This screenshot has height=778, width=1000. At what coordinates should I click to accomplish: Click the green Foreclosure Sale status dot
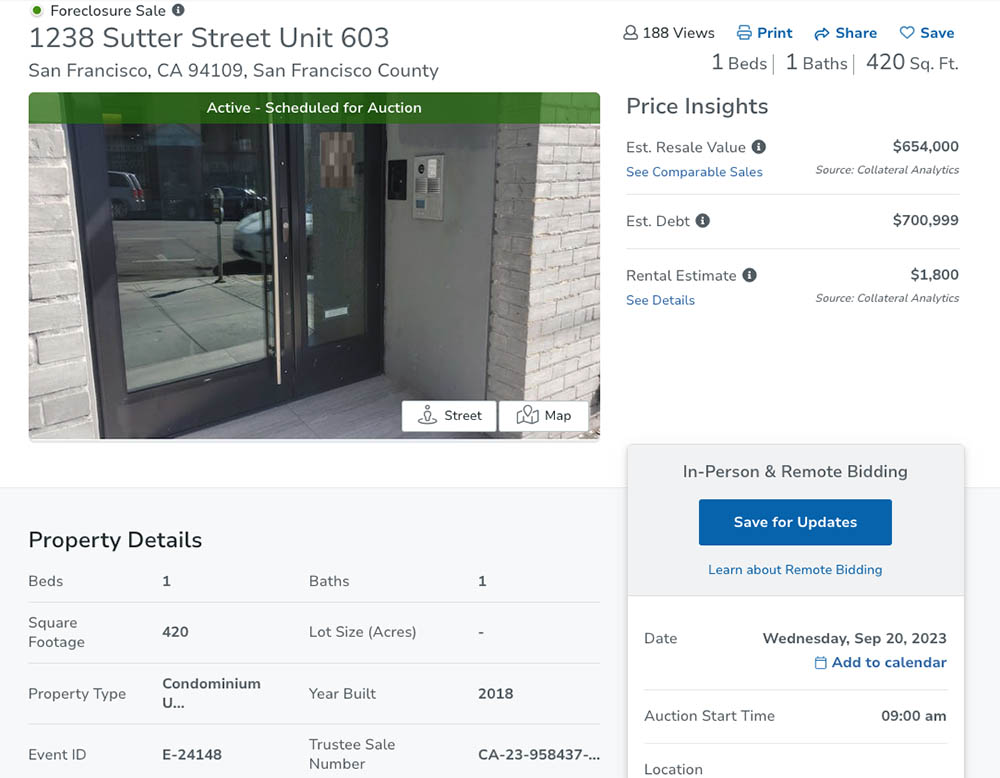37,10
